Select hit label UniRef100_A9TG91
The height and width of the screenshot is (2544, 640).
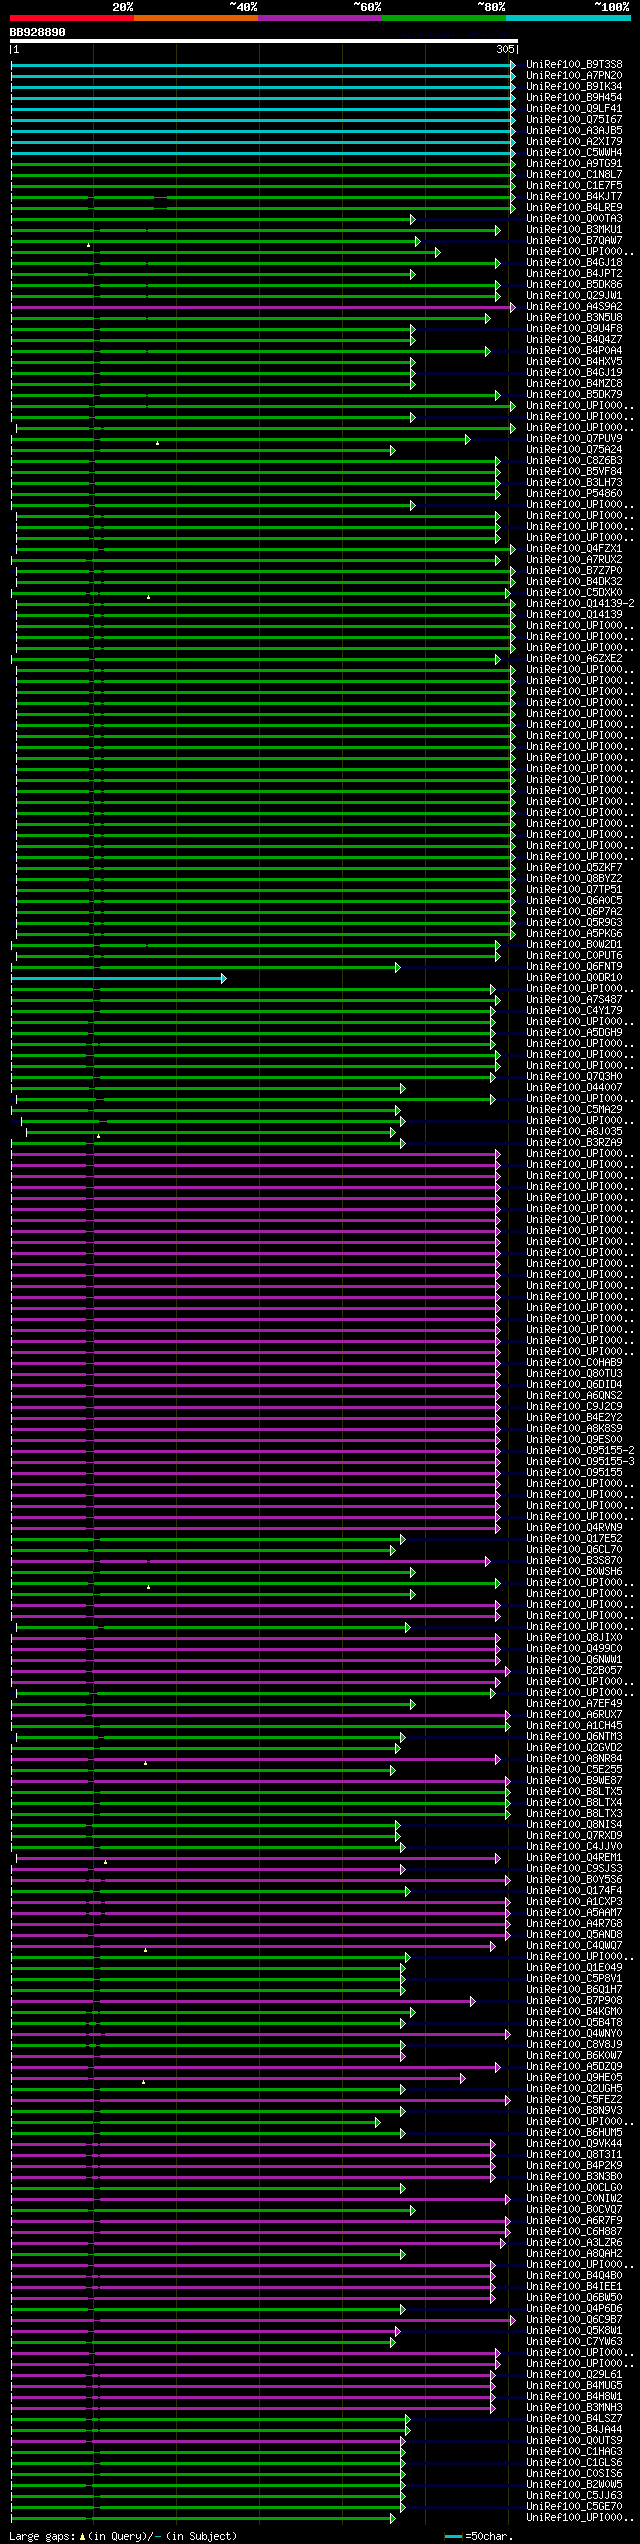pyautogui.click(x=574, y=164)
